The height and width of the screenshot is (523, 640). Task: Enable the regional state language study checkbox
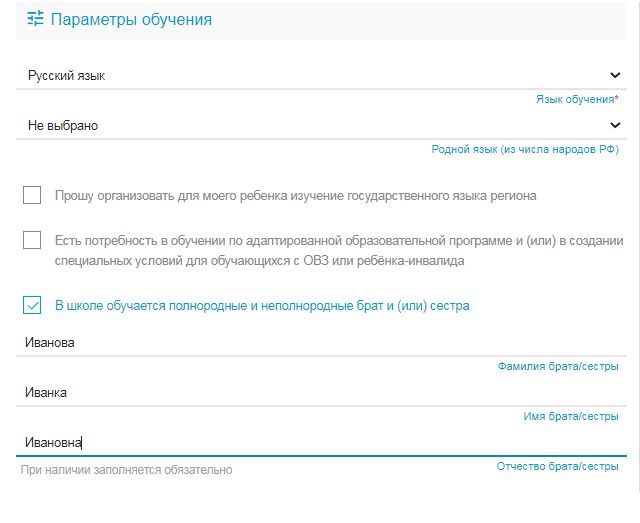pyautogui.click(x=32, y=195)
